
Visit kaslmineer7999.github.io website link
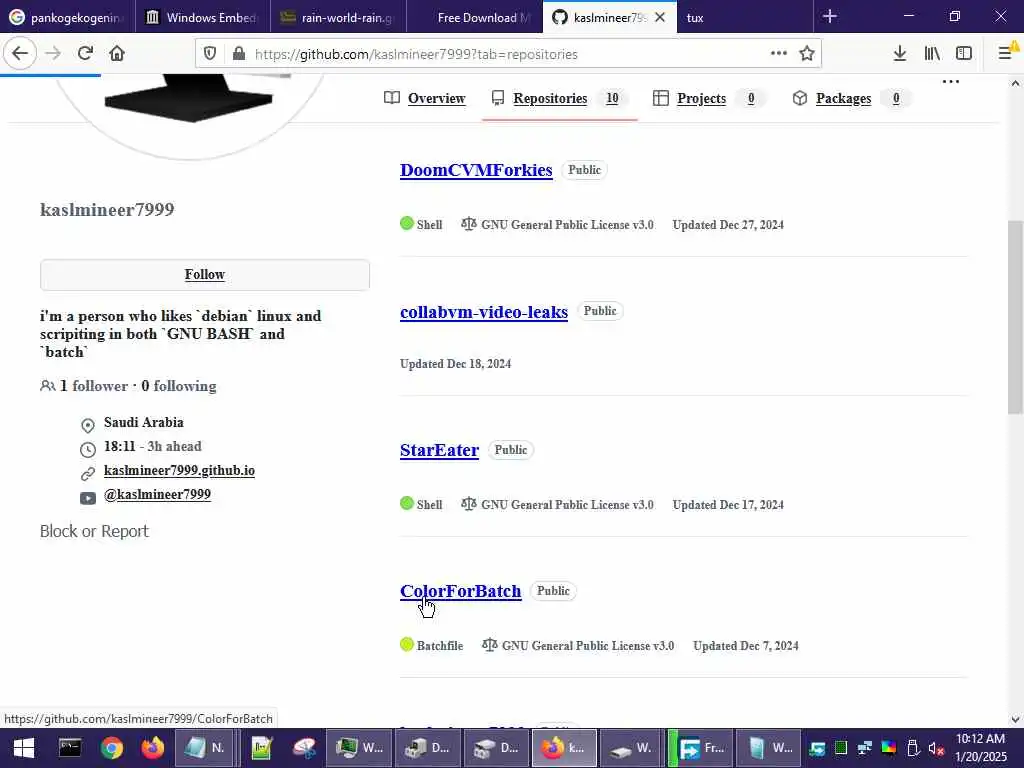[179, 470]
